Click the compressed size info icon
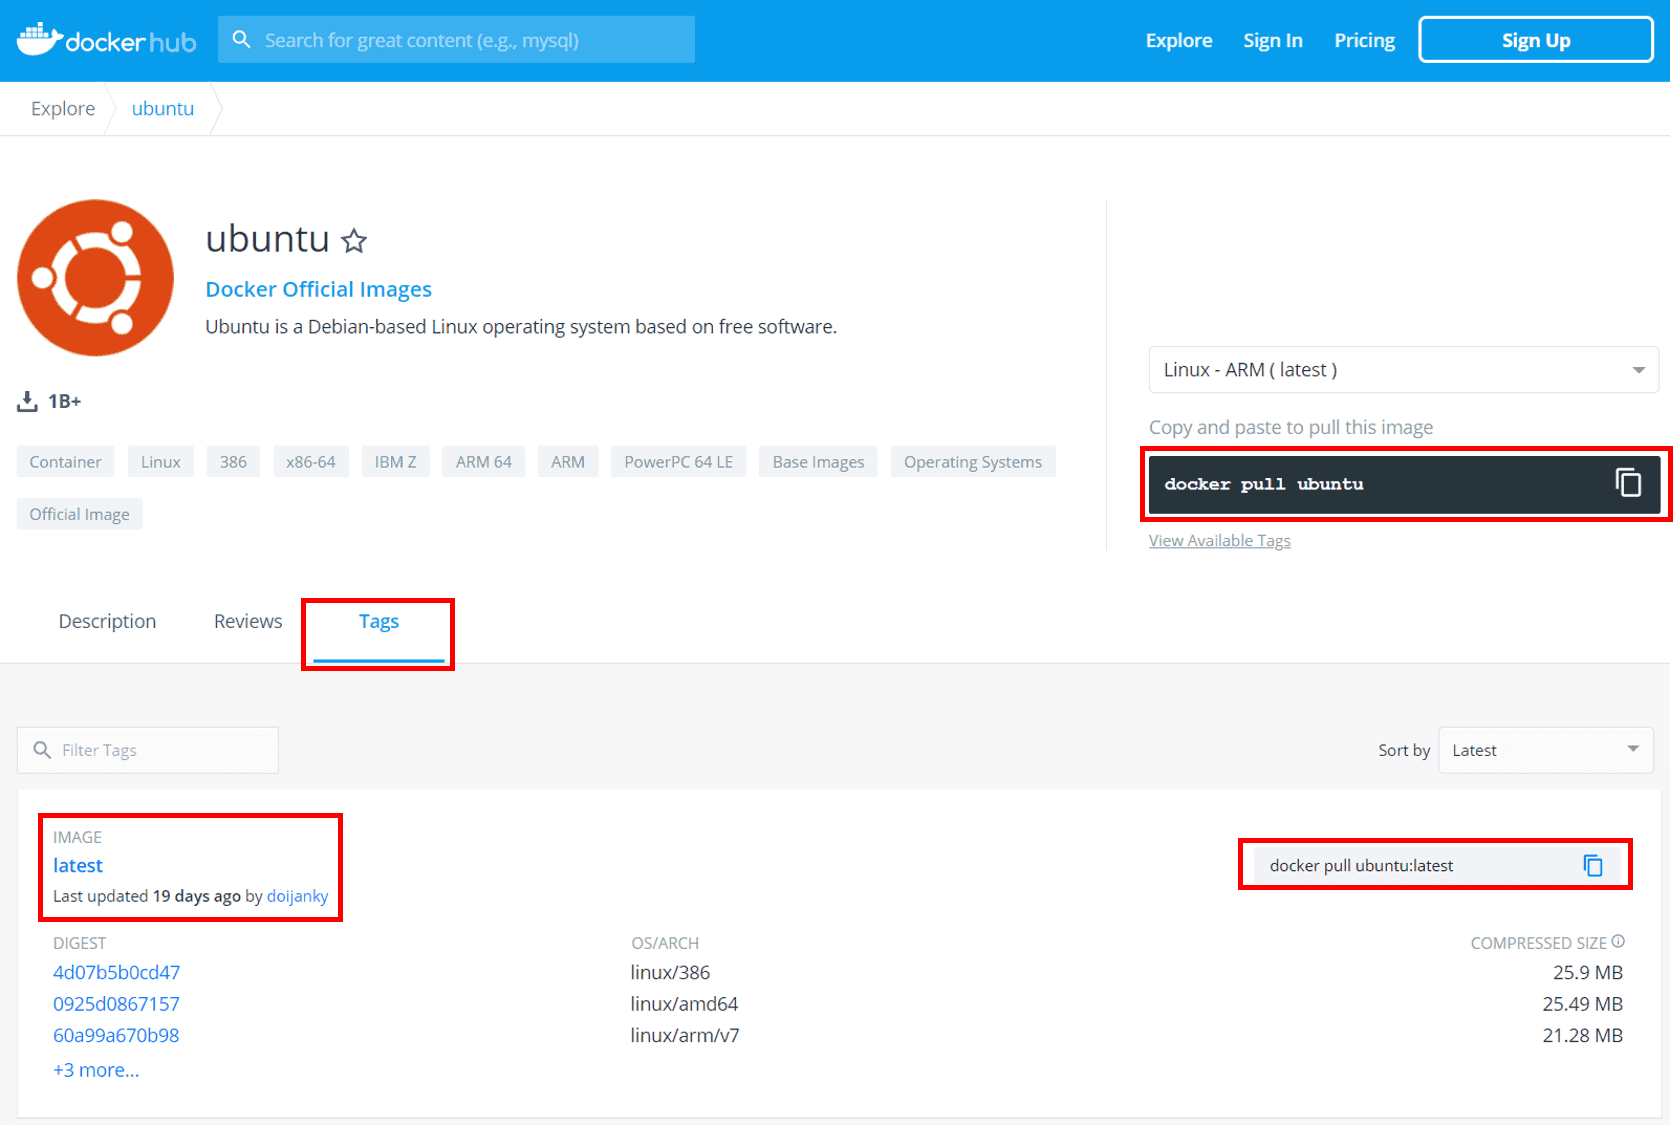The image size is (1673, 1125). click(1618, 941)
